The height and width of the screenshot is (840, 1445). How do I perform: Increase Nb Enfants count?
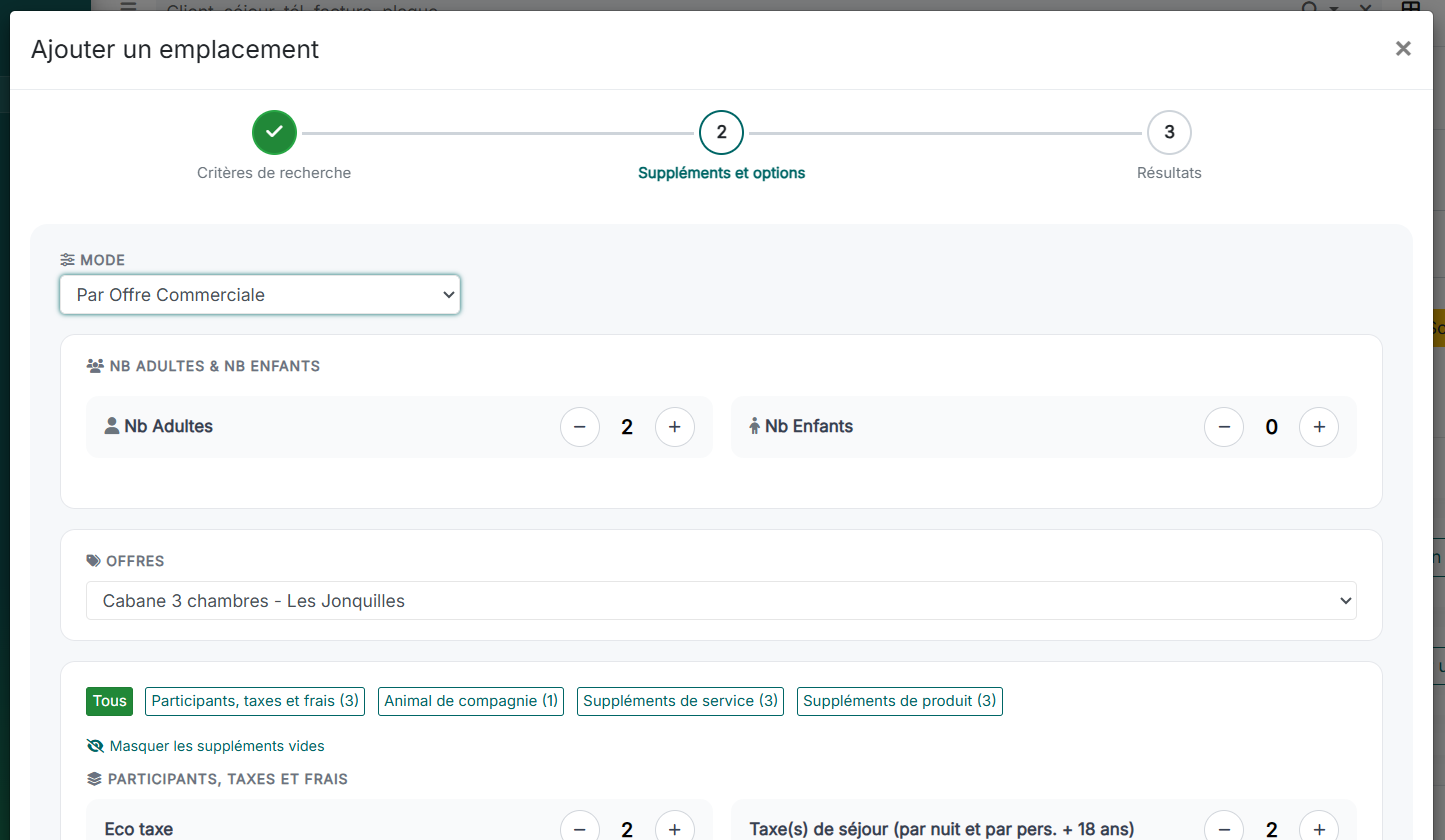[x=1319, y=427]
